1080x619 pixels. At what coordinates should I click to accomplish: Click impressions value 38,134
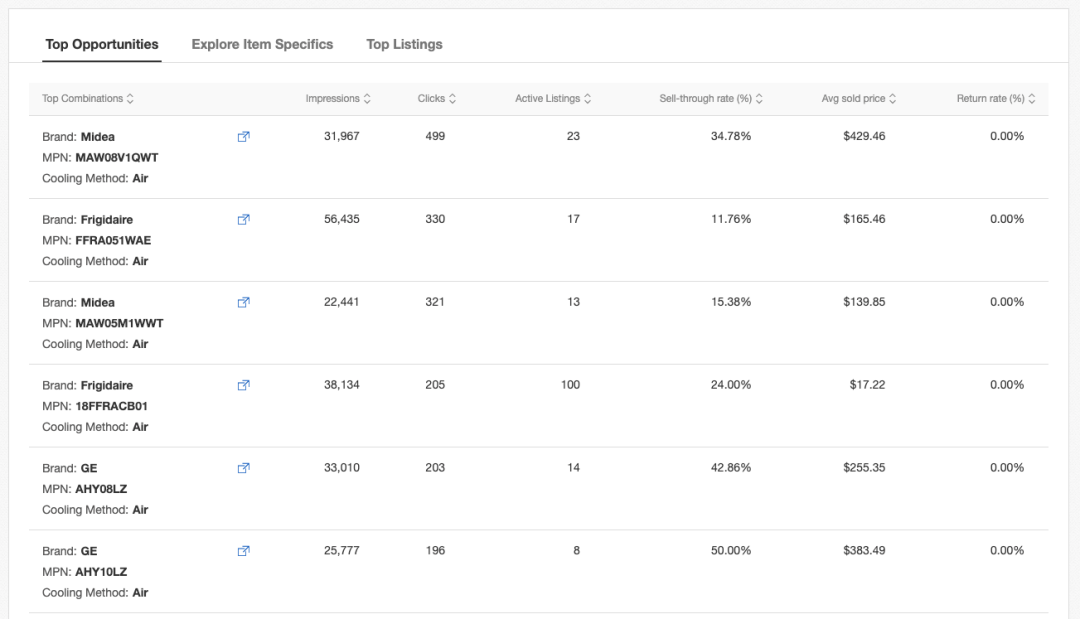[342, 385]
